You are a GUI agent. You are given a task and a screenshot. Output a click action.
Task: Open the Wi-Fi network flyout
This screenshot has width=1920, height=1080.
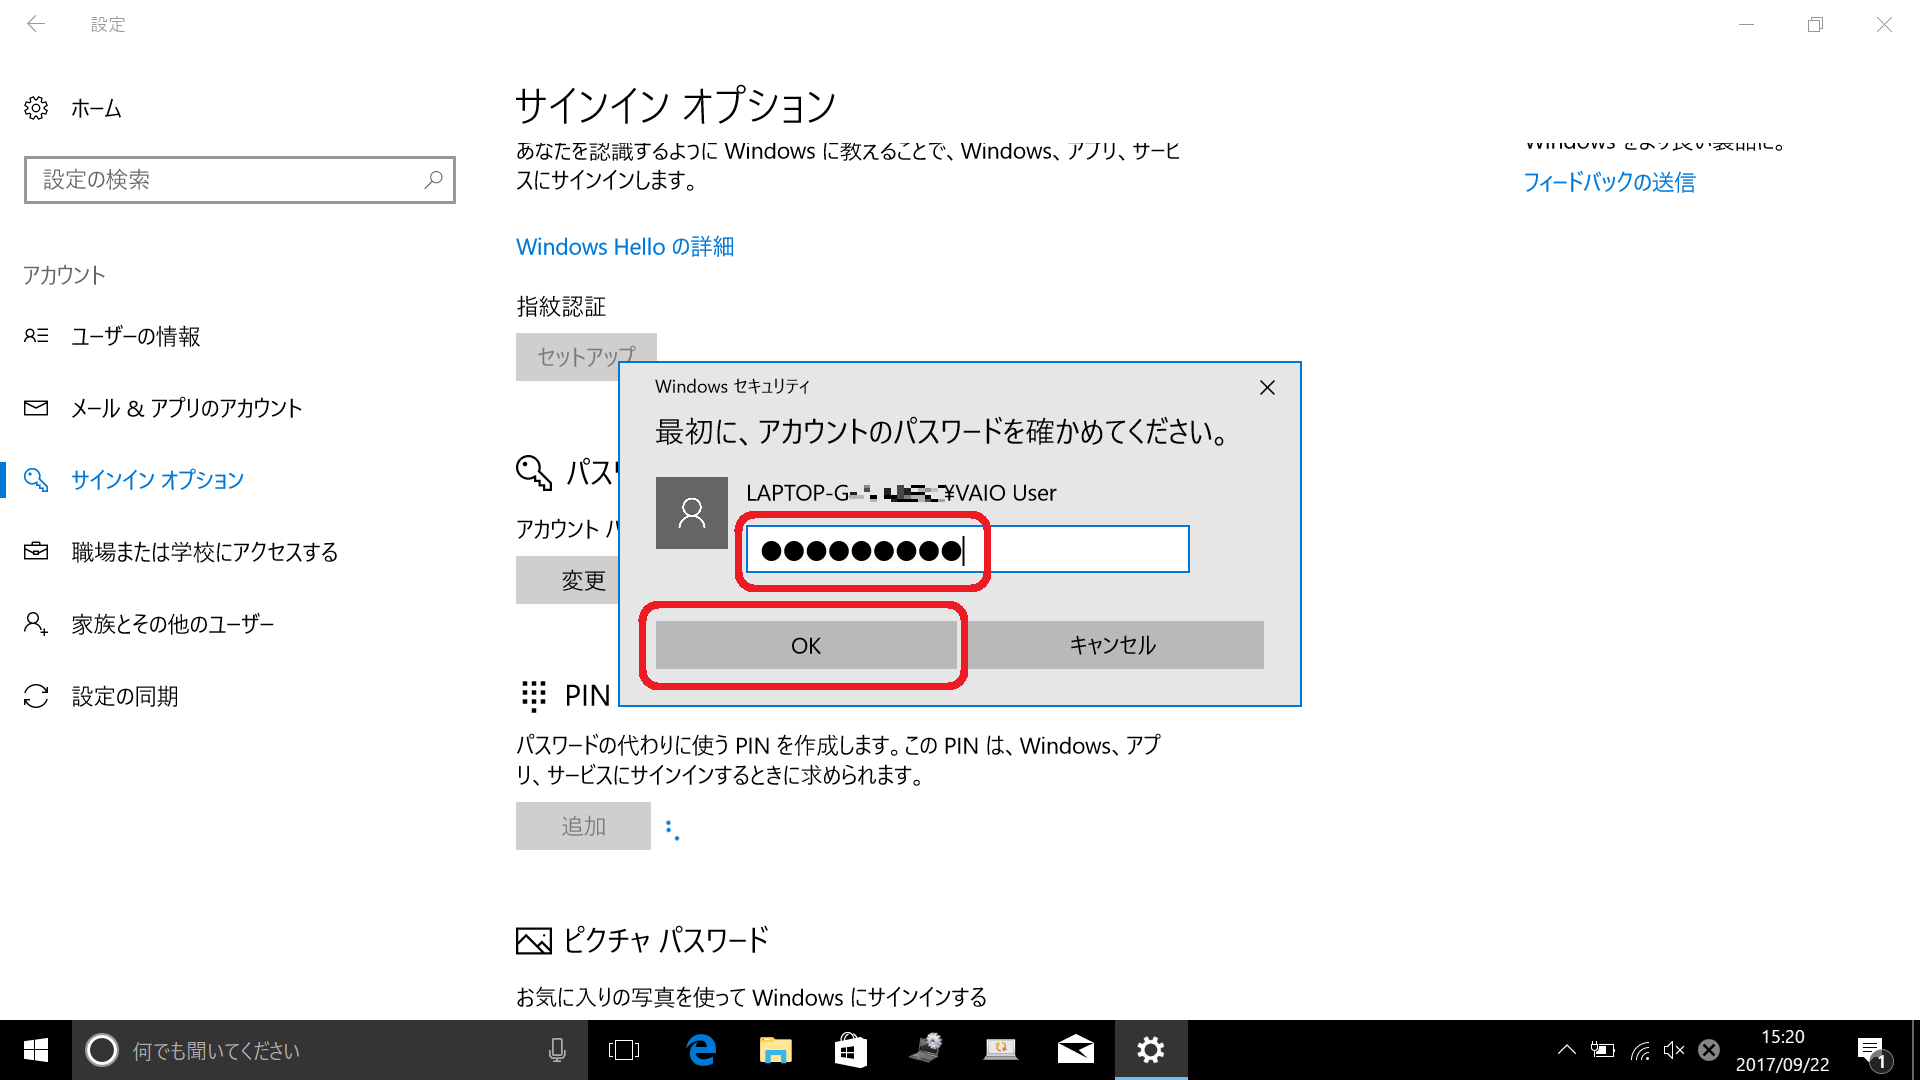click(x=1640, y=1050)
